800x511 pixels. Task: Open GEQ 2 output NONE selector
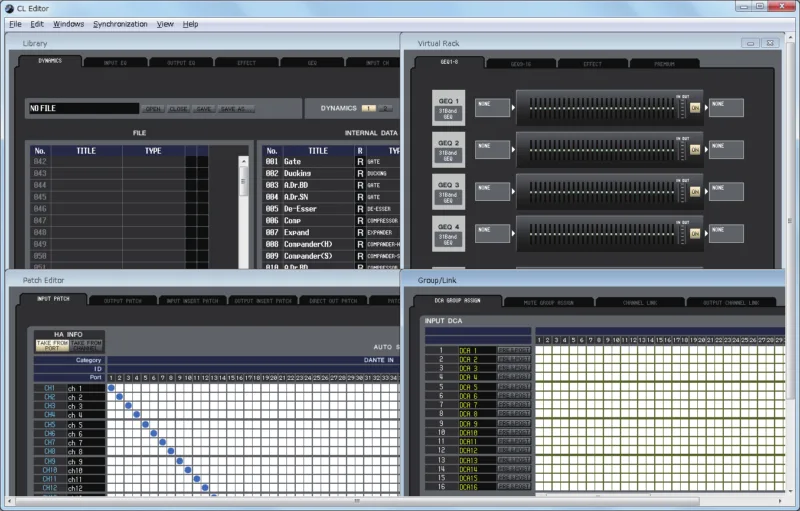726,149
